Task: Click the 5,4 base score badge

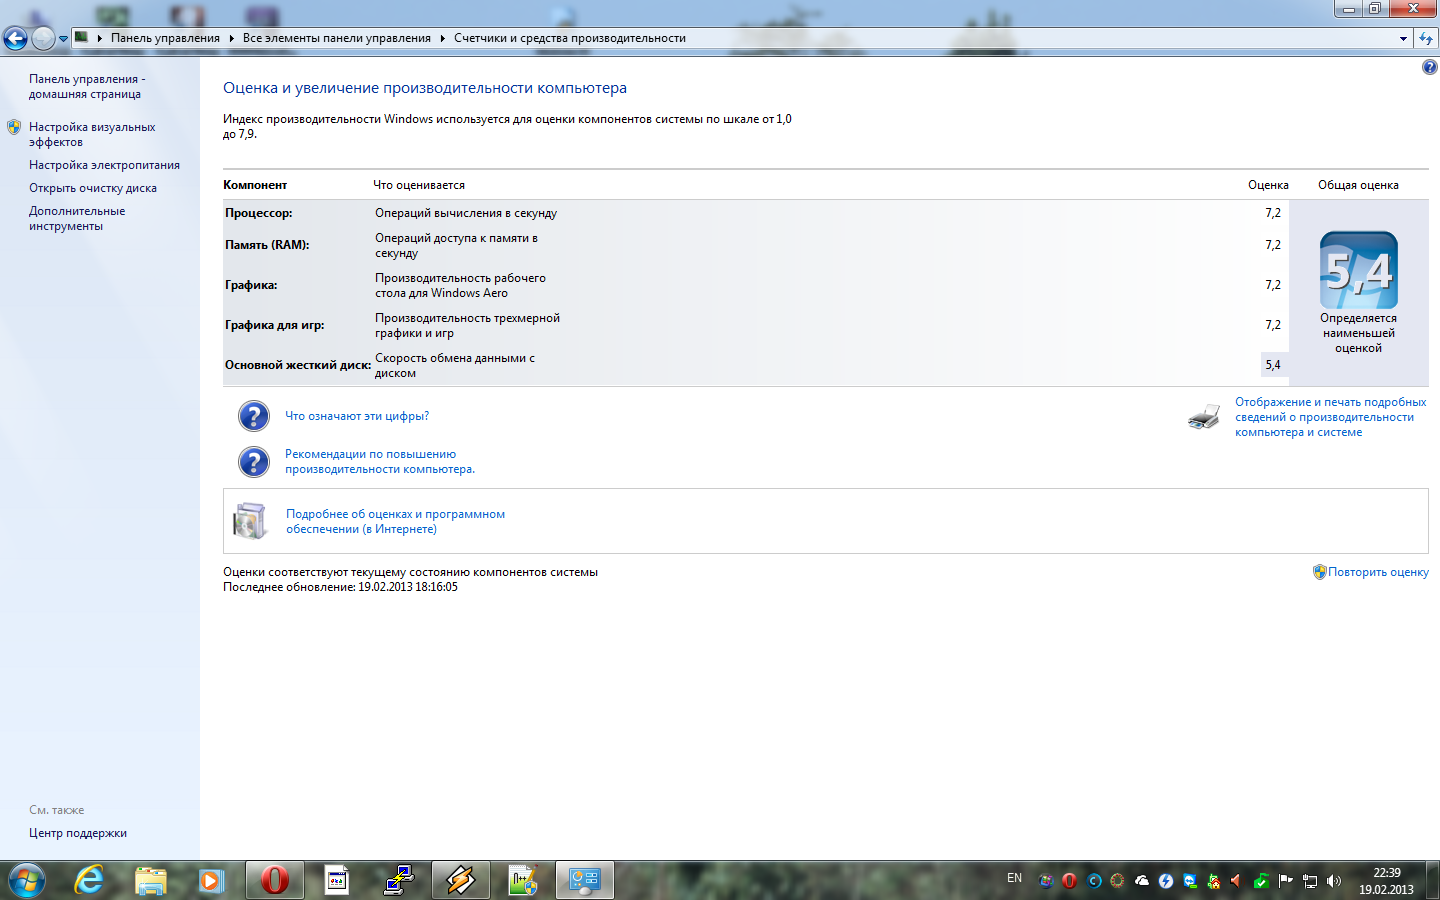Action: [1359, 270]
